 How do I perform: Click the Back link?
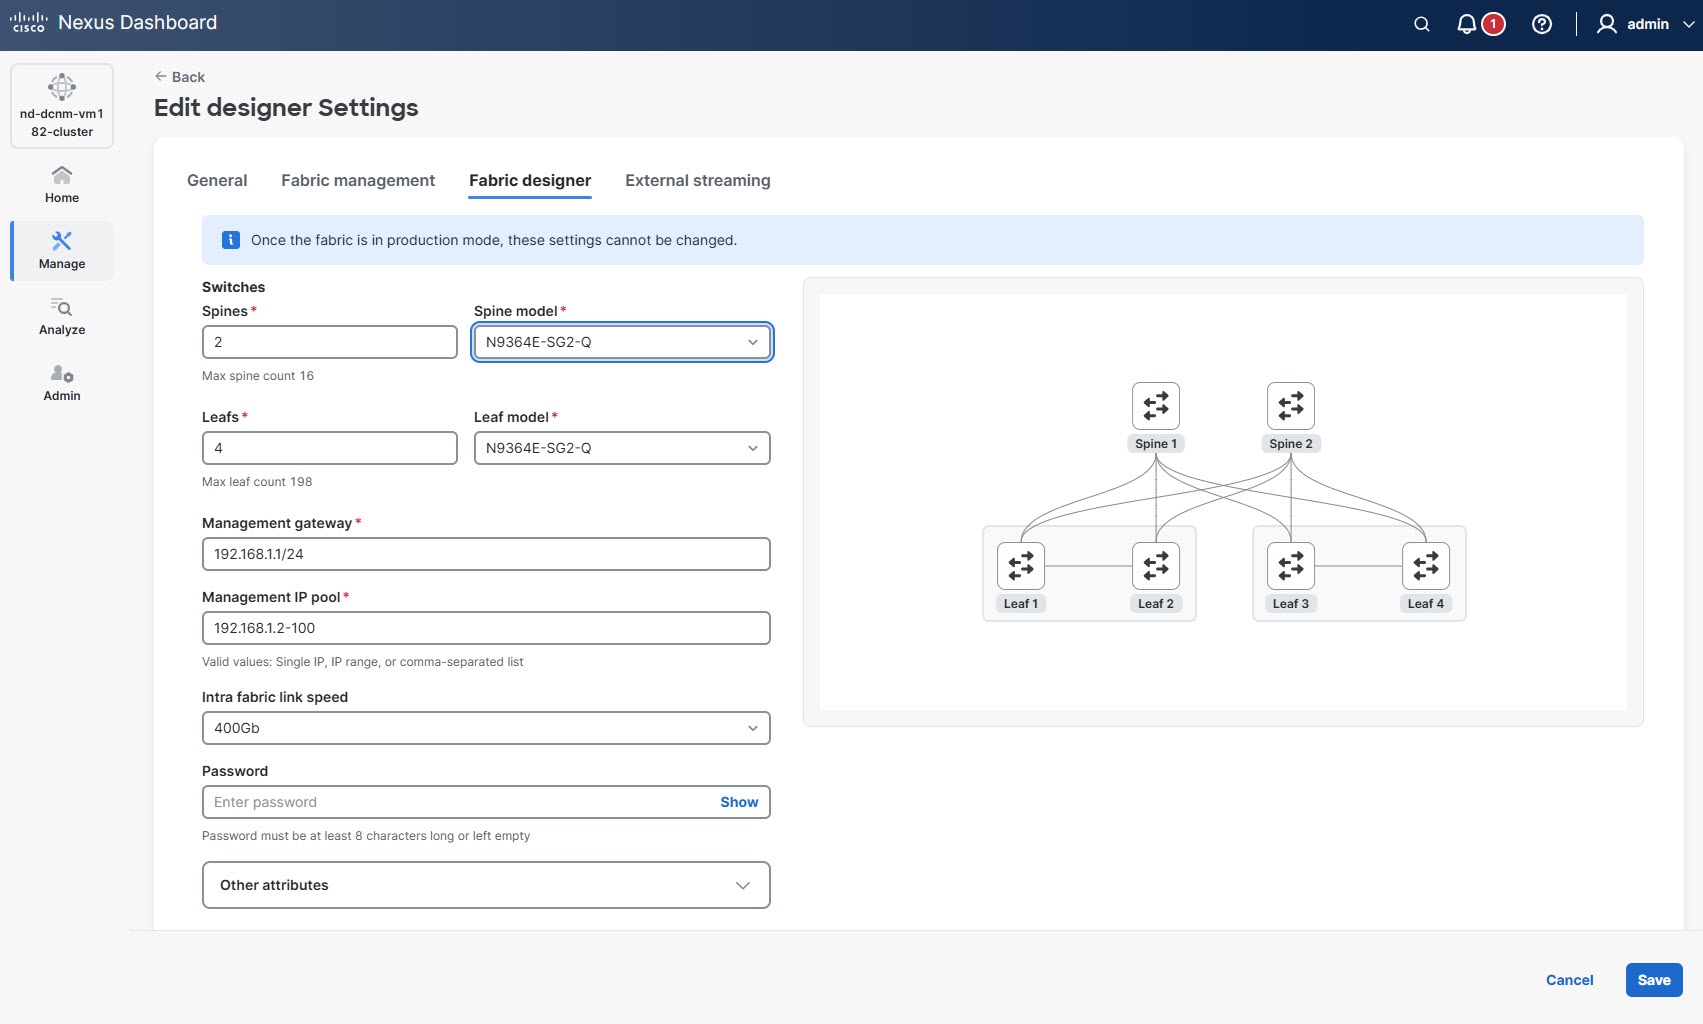point(180,77)
